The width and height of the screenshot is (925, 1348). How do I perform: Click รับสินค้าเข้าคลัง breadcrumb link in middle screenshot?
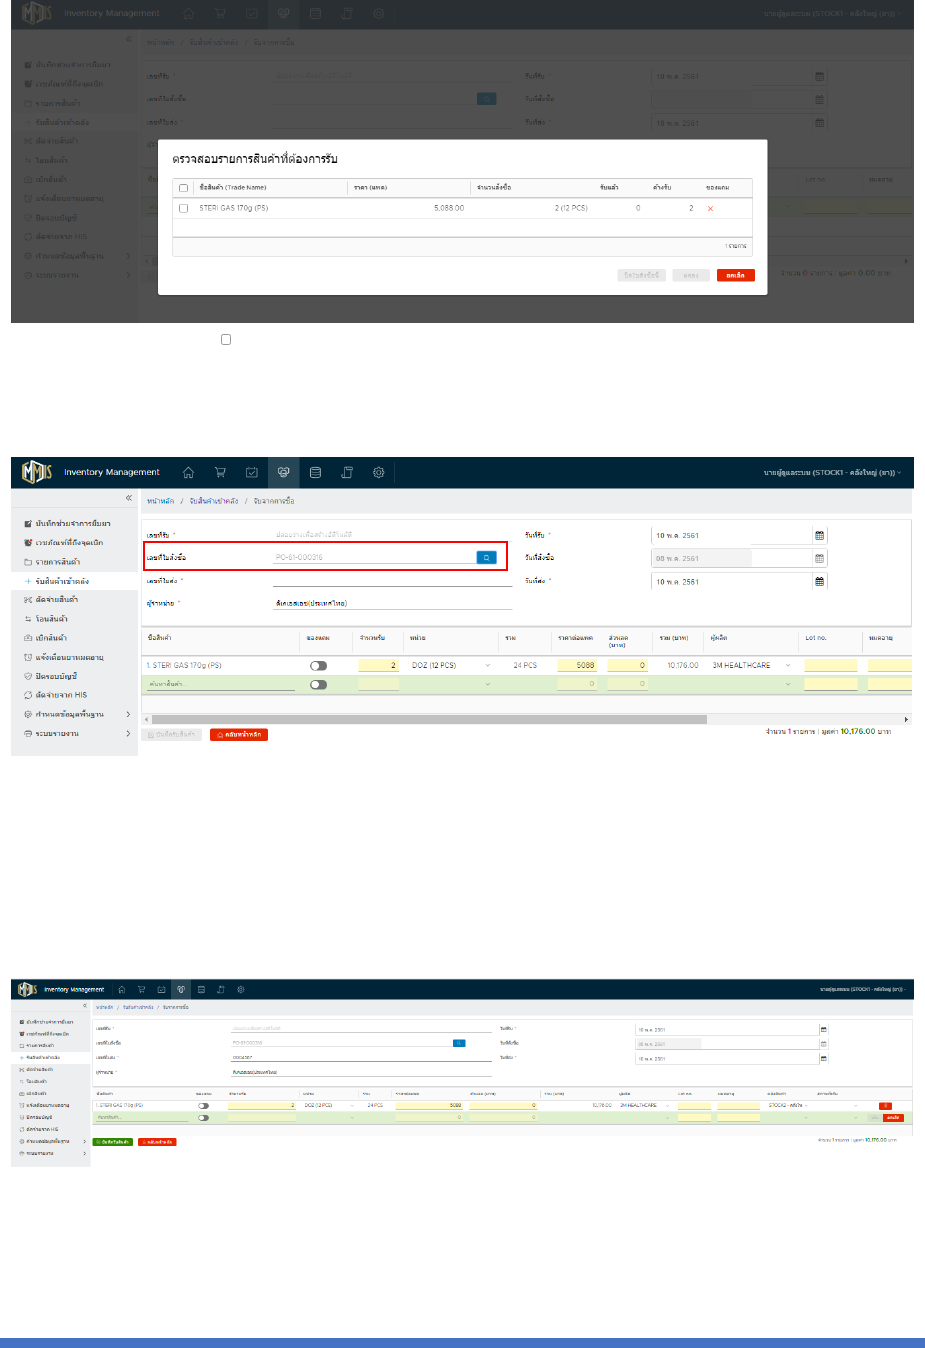[x=214, y=501]
